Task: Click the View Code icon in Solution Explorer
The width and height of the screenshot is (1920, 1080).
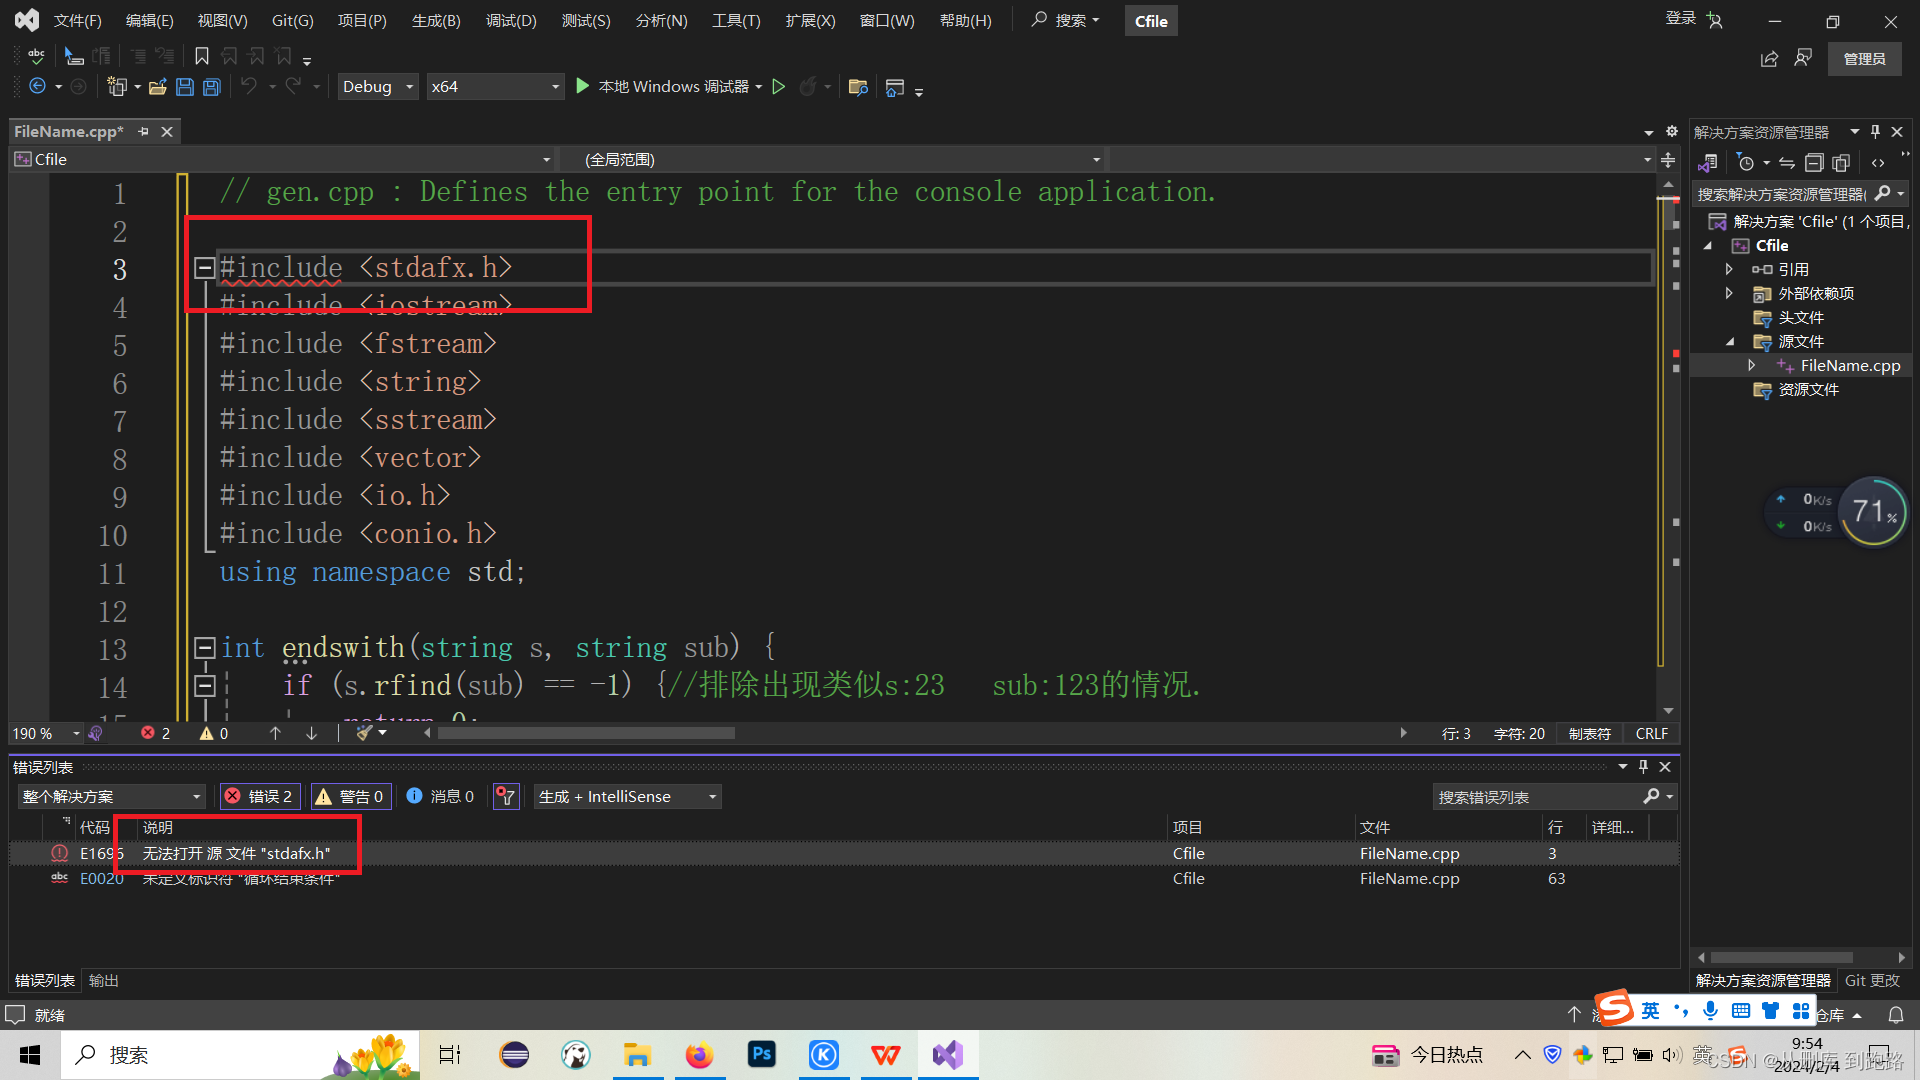Action: click(x=1878, y=163)
